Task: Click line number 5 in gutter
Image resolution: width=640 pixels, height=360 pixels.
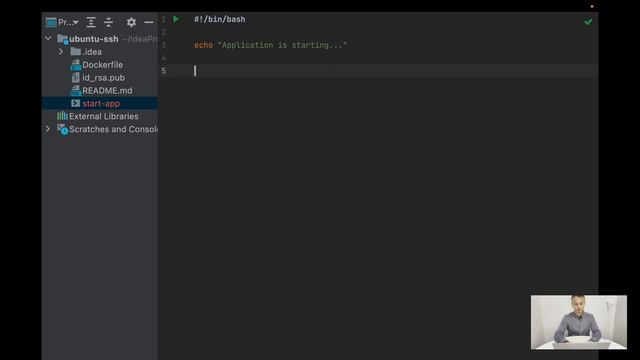Action: [163, 71]
